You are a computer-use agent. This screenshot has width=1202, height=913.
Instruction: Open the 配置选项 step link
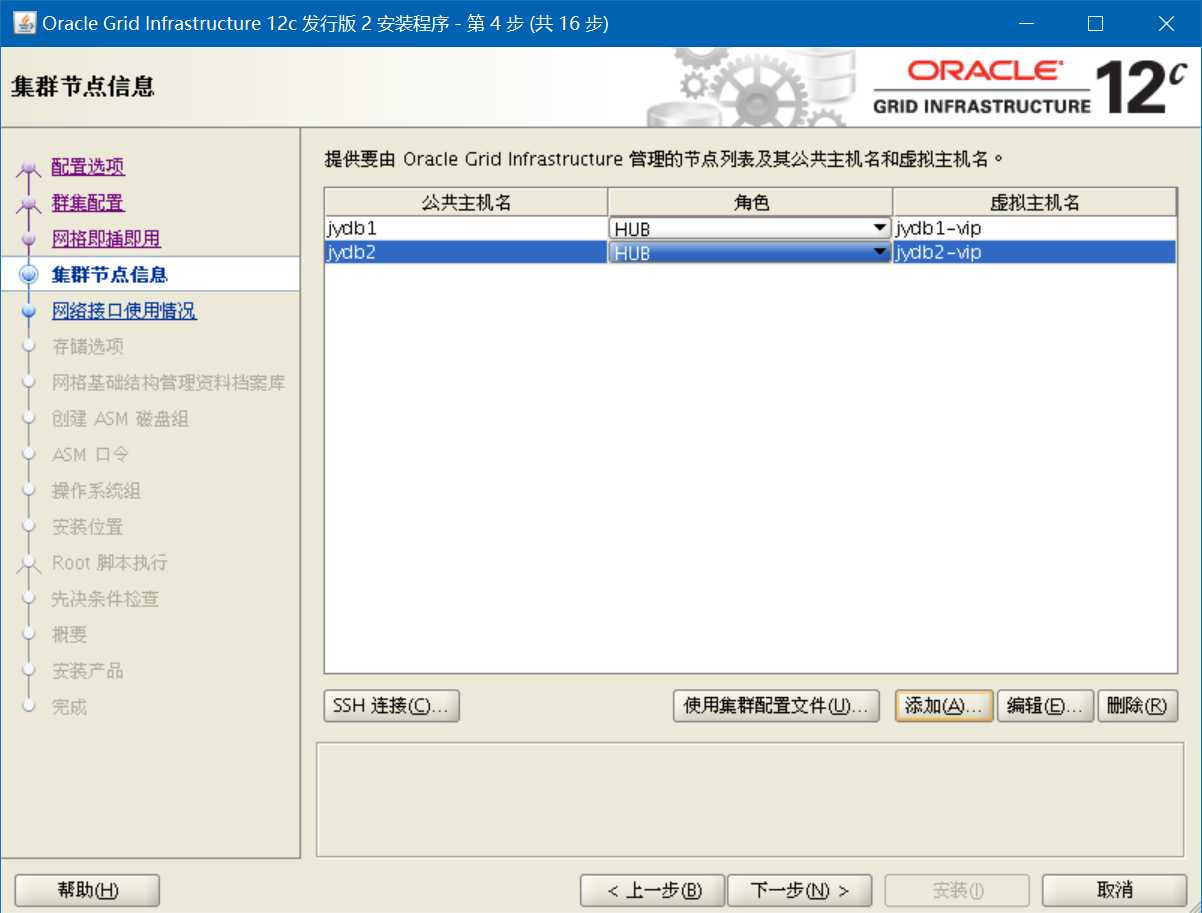(88, 167)
